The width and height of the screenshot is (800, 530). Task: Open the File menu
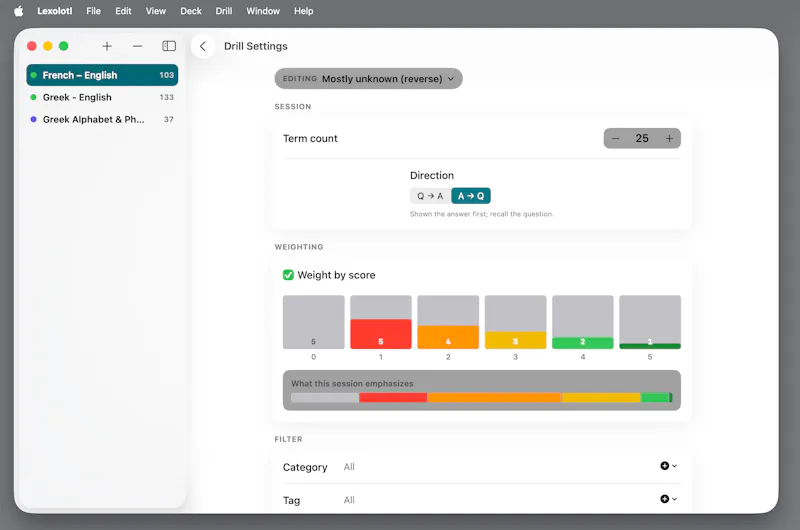[93, 11]
